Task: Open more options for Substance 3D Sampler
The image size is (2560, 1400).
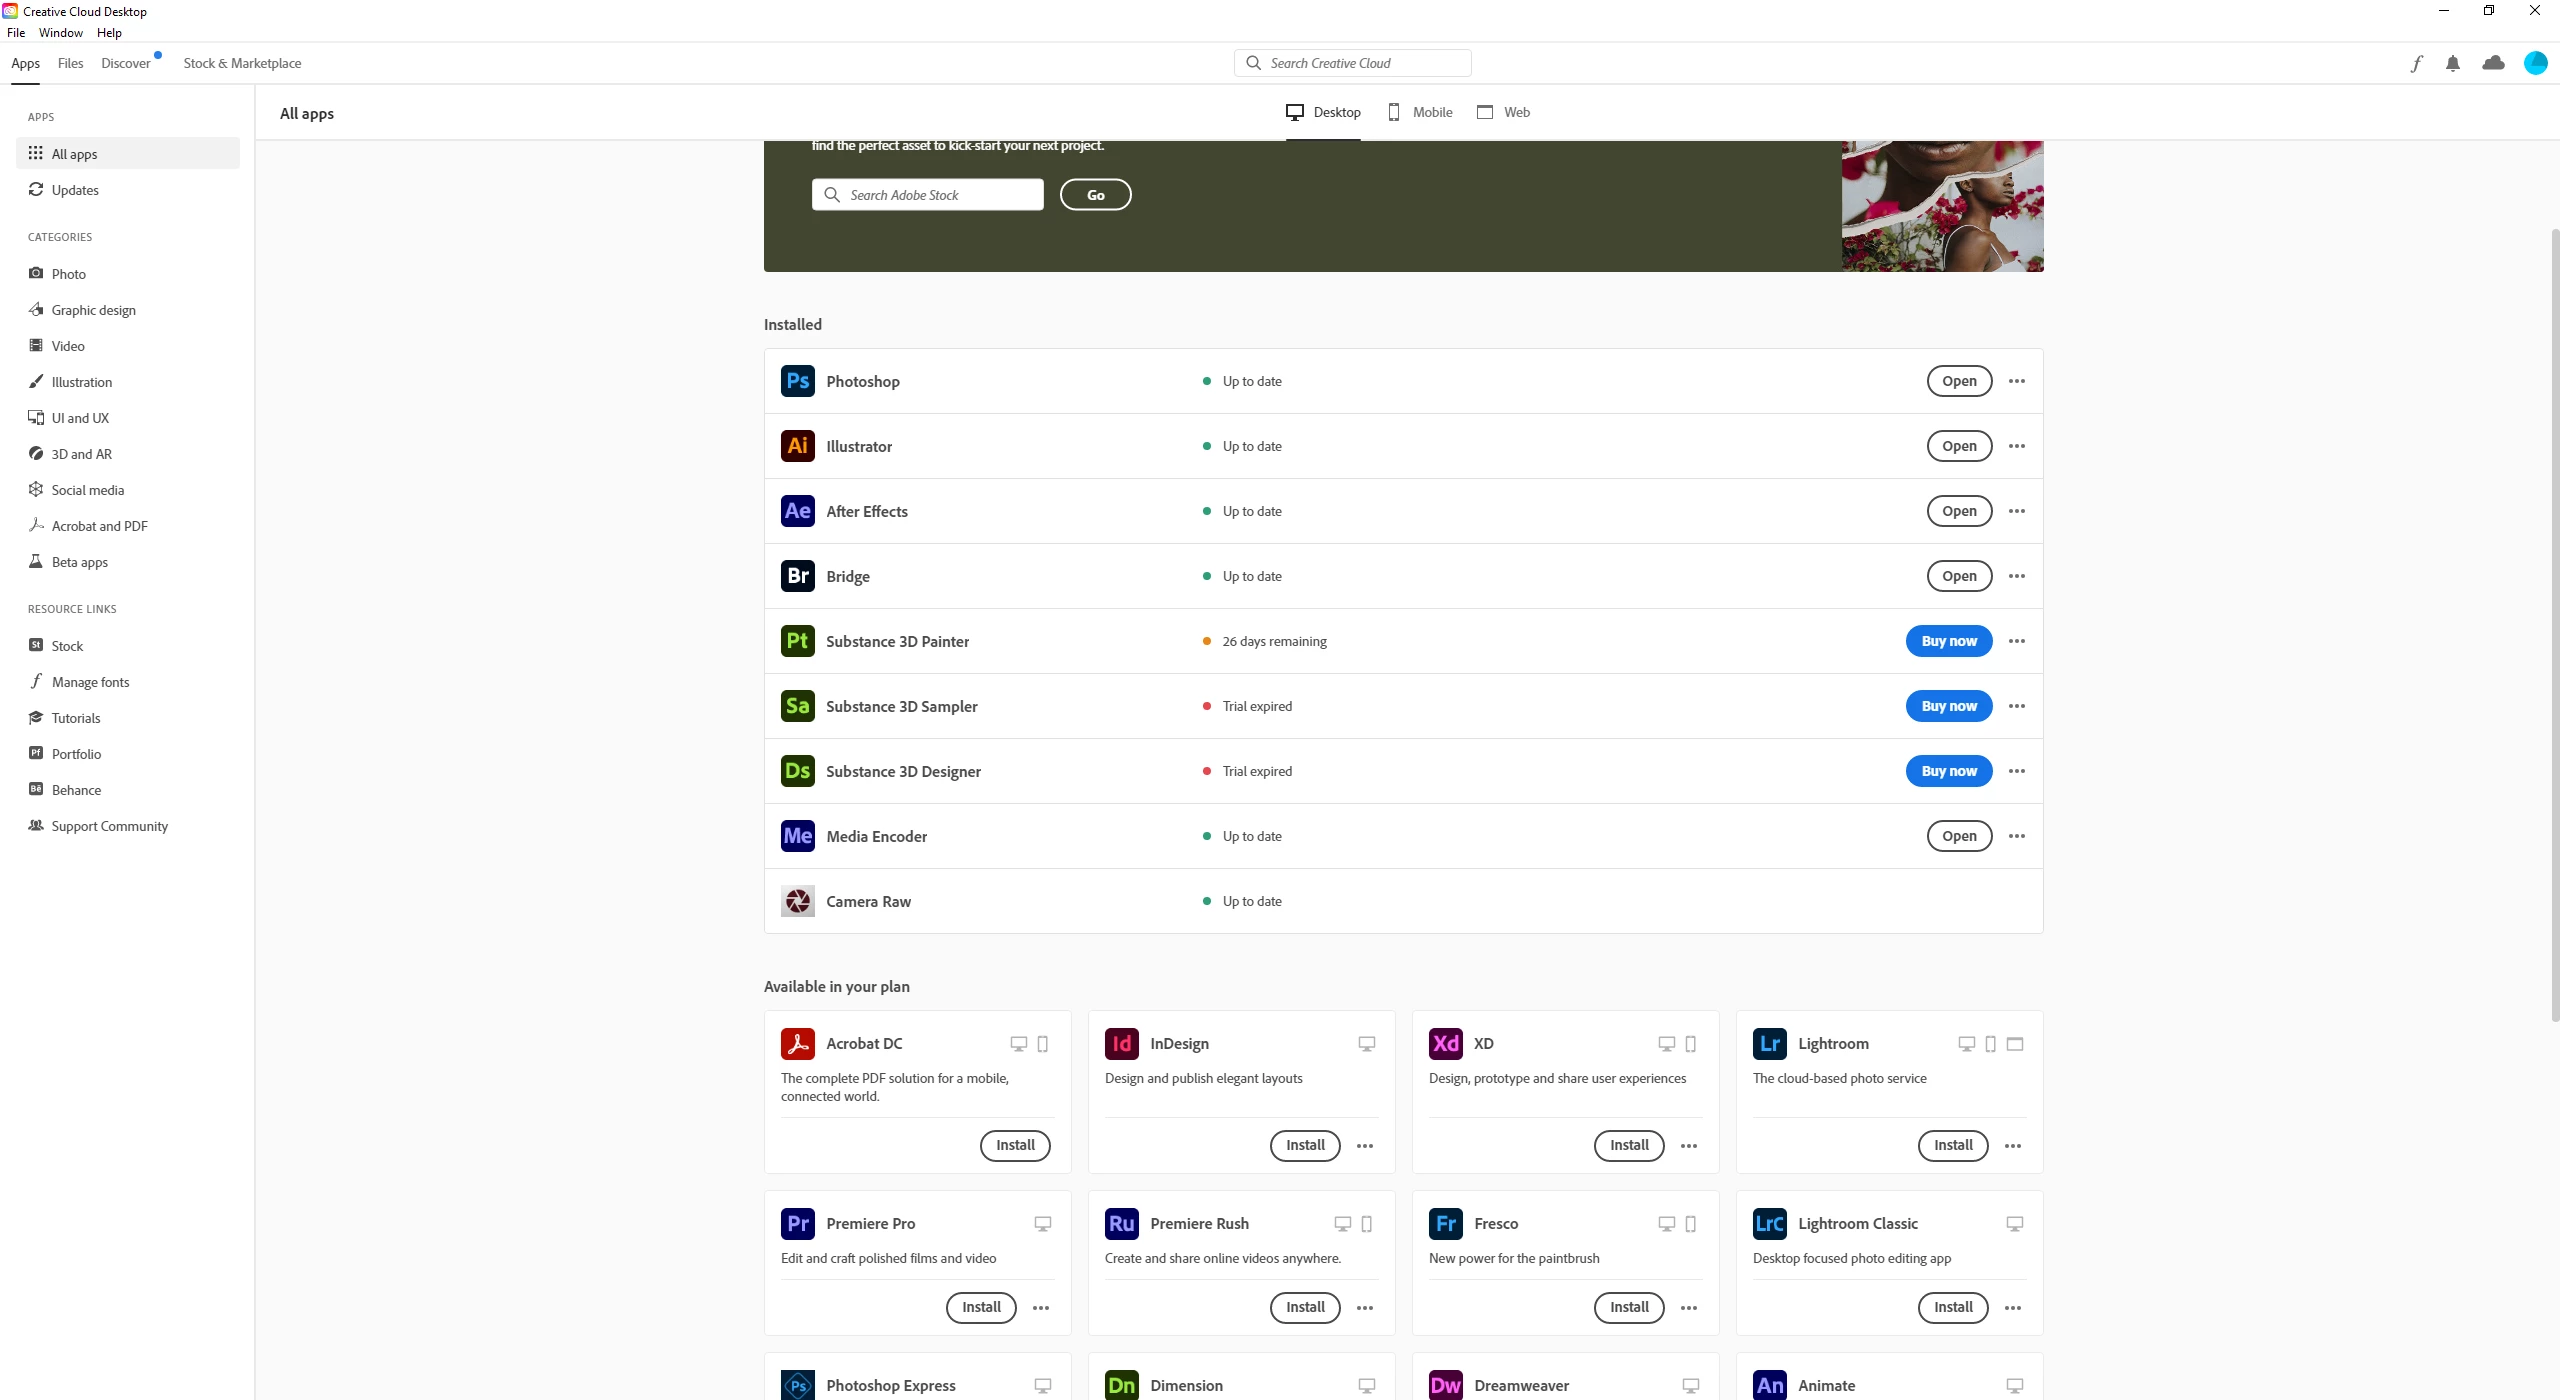Action: pos(2016,706)
